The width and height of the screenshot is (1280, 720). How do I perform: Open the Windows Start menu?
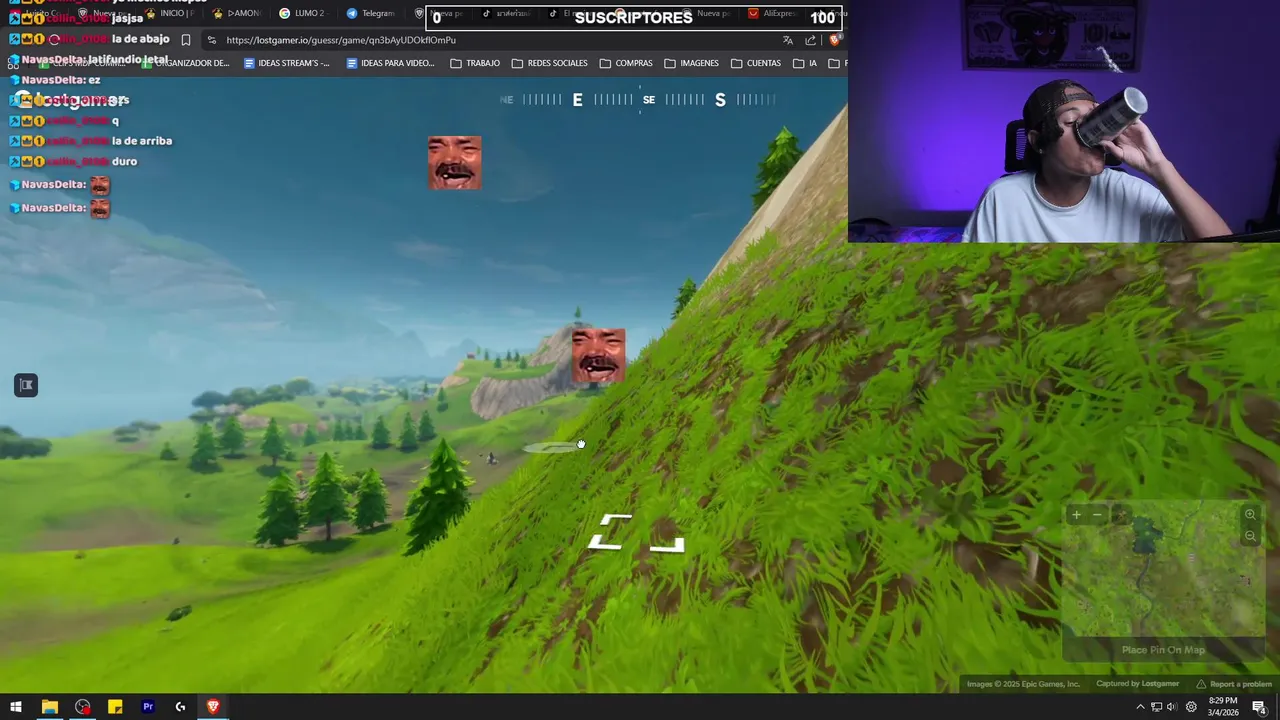click(16, 707)
